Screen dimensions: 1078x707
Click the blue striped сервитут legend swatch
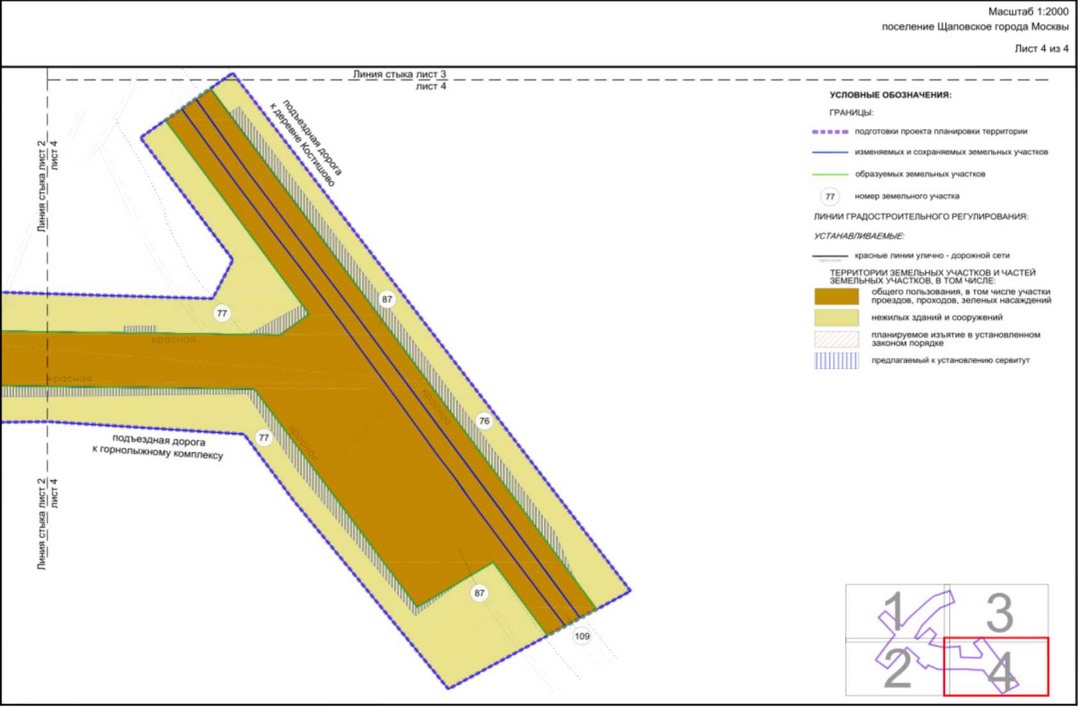[836, 360]
